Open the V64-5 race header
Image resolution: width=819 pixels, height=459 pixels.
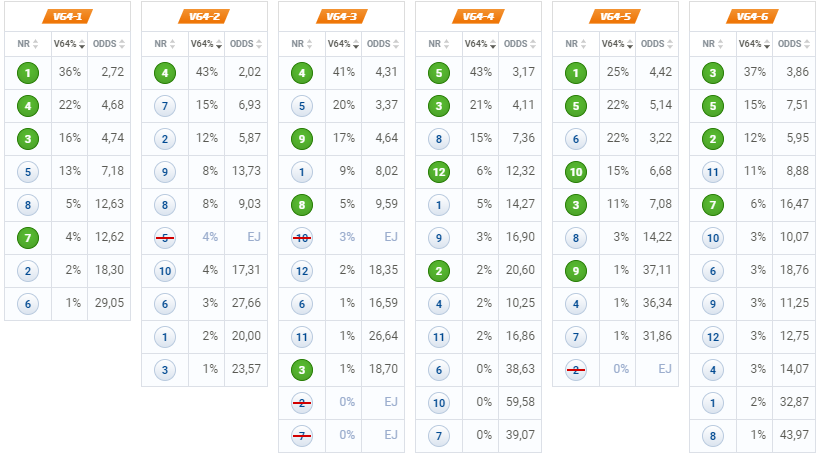tap(615, 17)
